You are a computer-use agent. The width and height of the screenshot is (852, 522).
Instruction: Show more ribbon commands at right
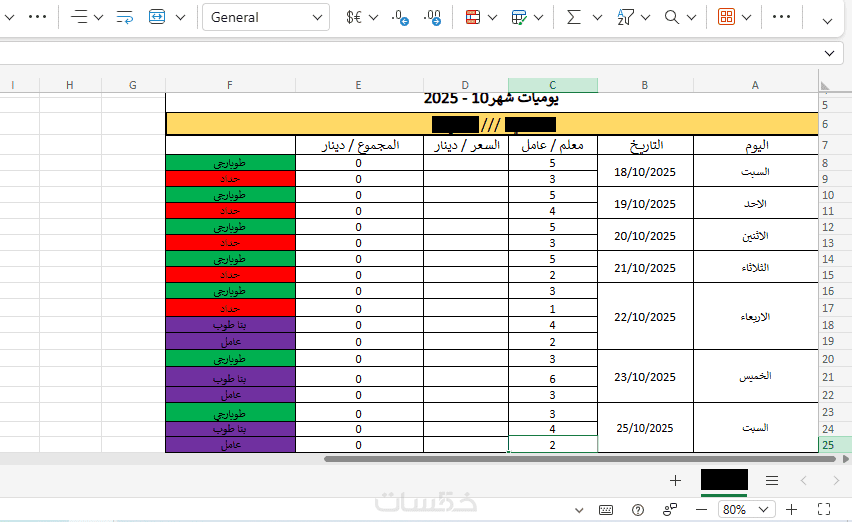click(x=781, y=17)
